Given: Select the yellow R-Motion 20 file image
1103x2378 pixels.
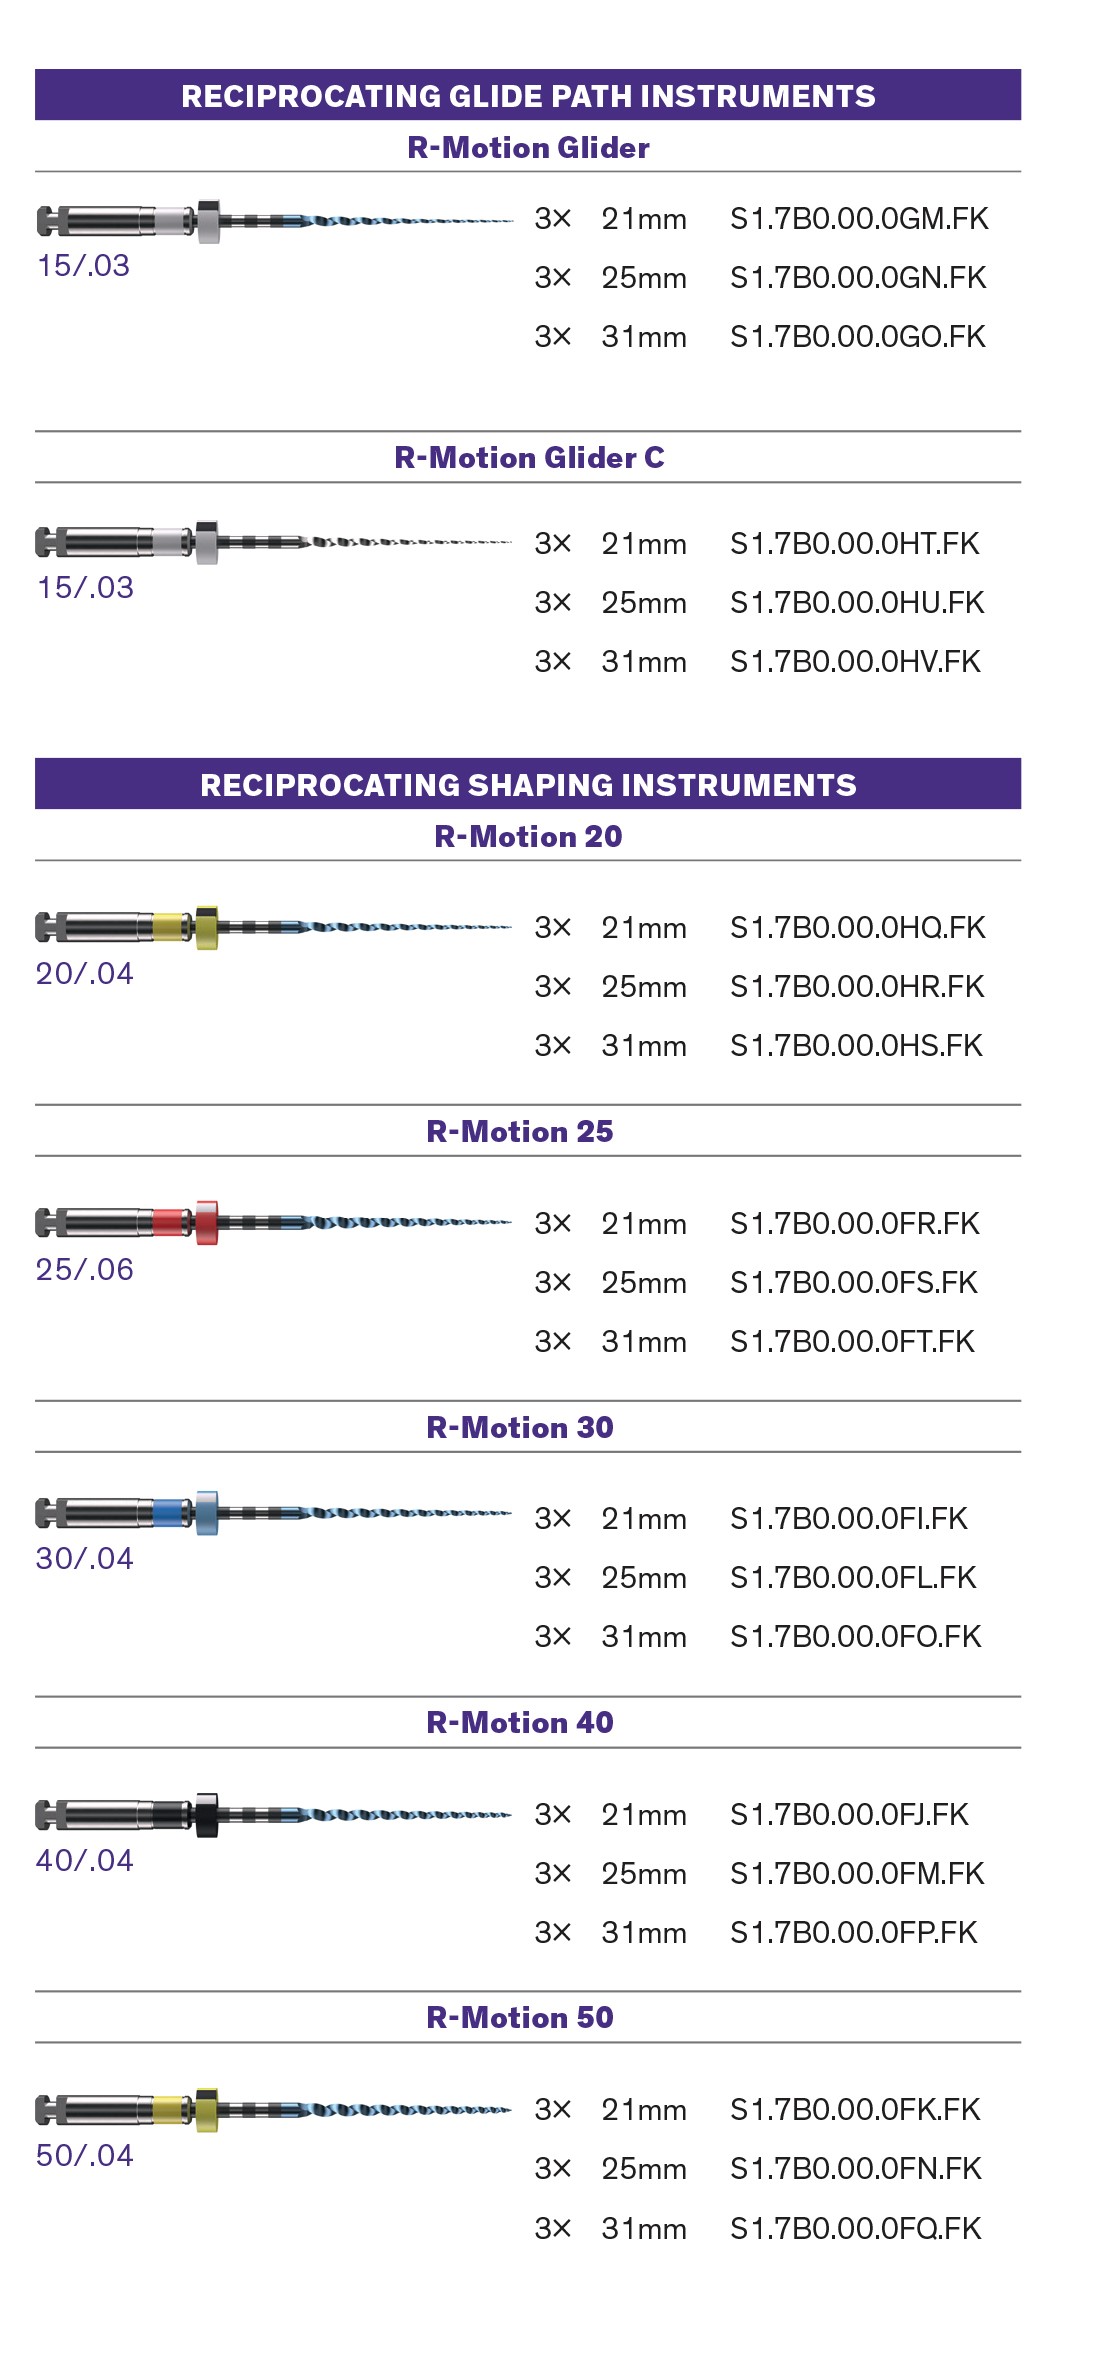Looking at the screenshot, I should coord(274,927).
